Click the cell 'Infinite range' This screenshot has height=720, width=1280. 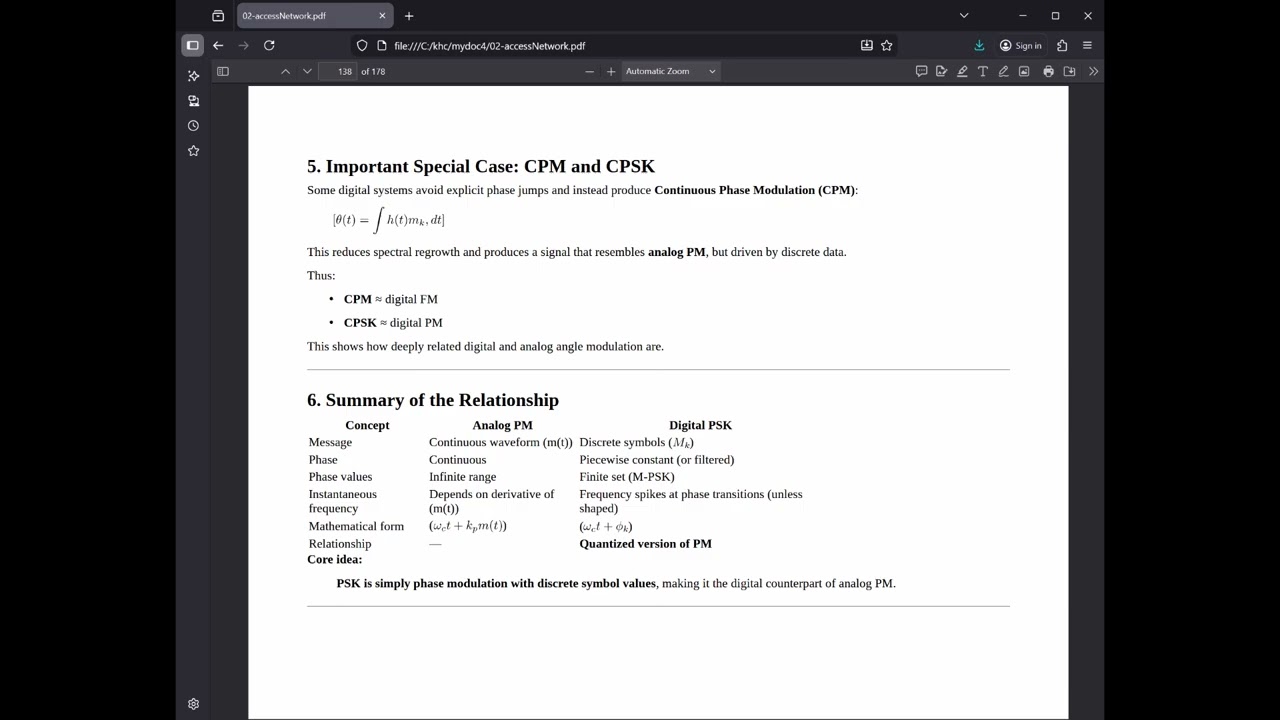pos(462,477)
